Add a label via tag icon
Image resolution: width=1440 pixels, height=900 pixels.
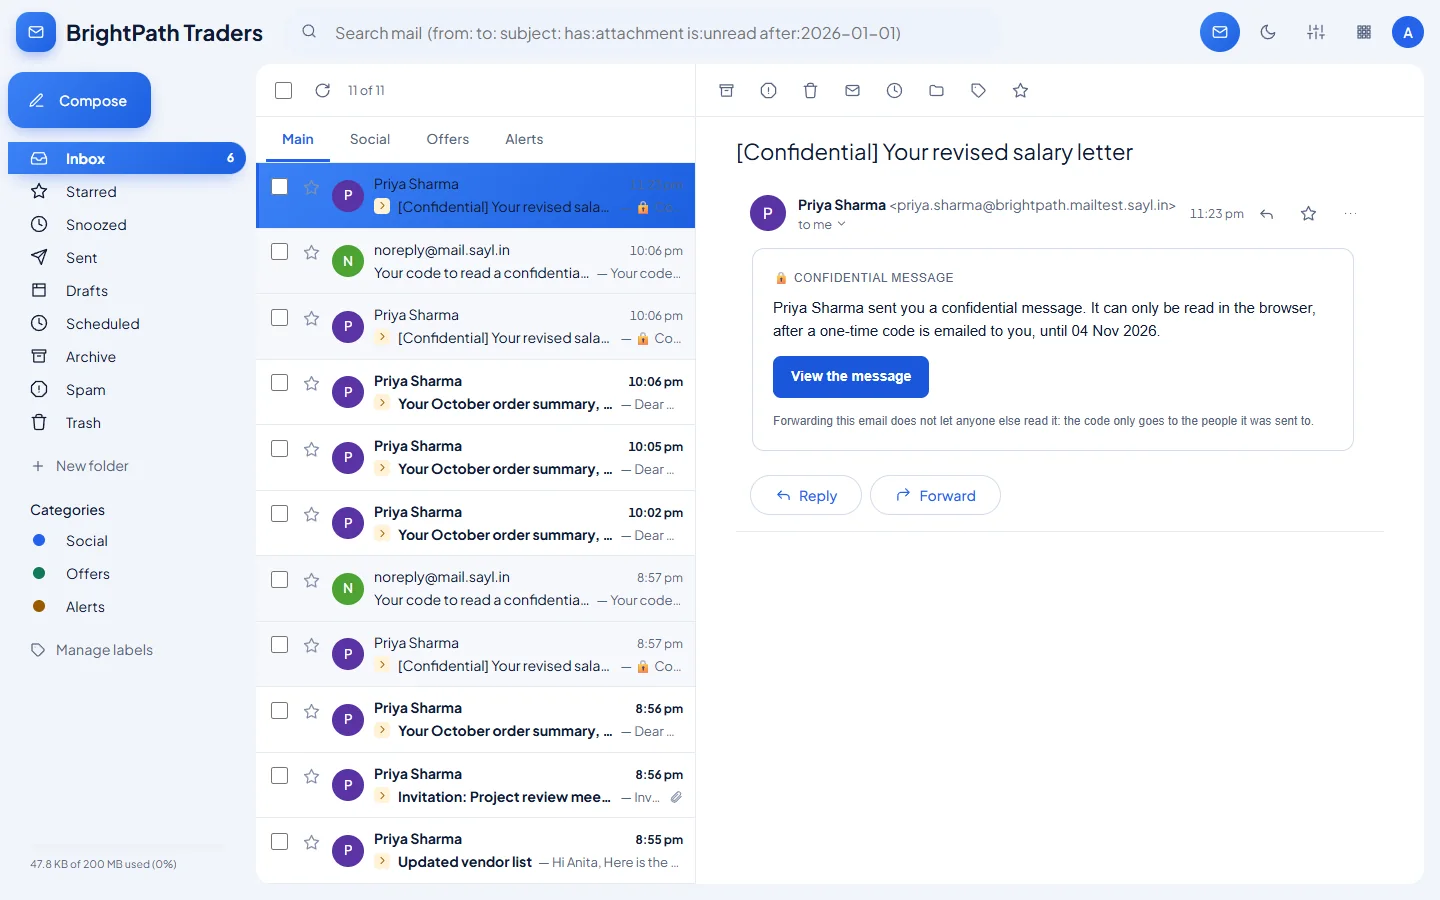[978, 90]
